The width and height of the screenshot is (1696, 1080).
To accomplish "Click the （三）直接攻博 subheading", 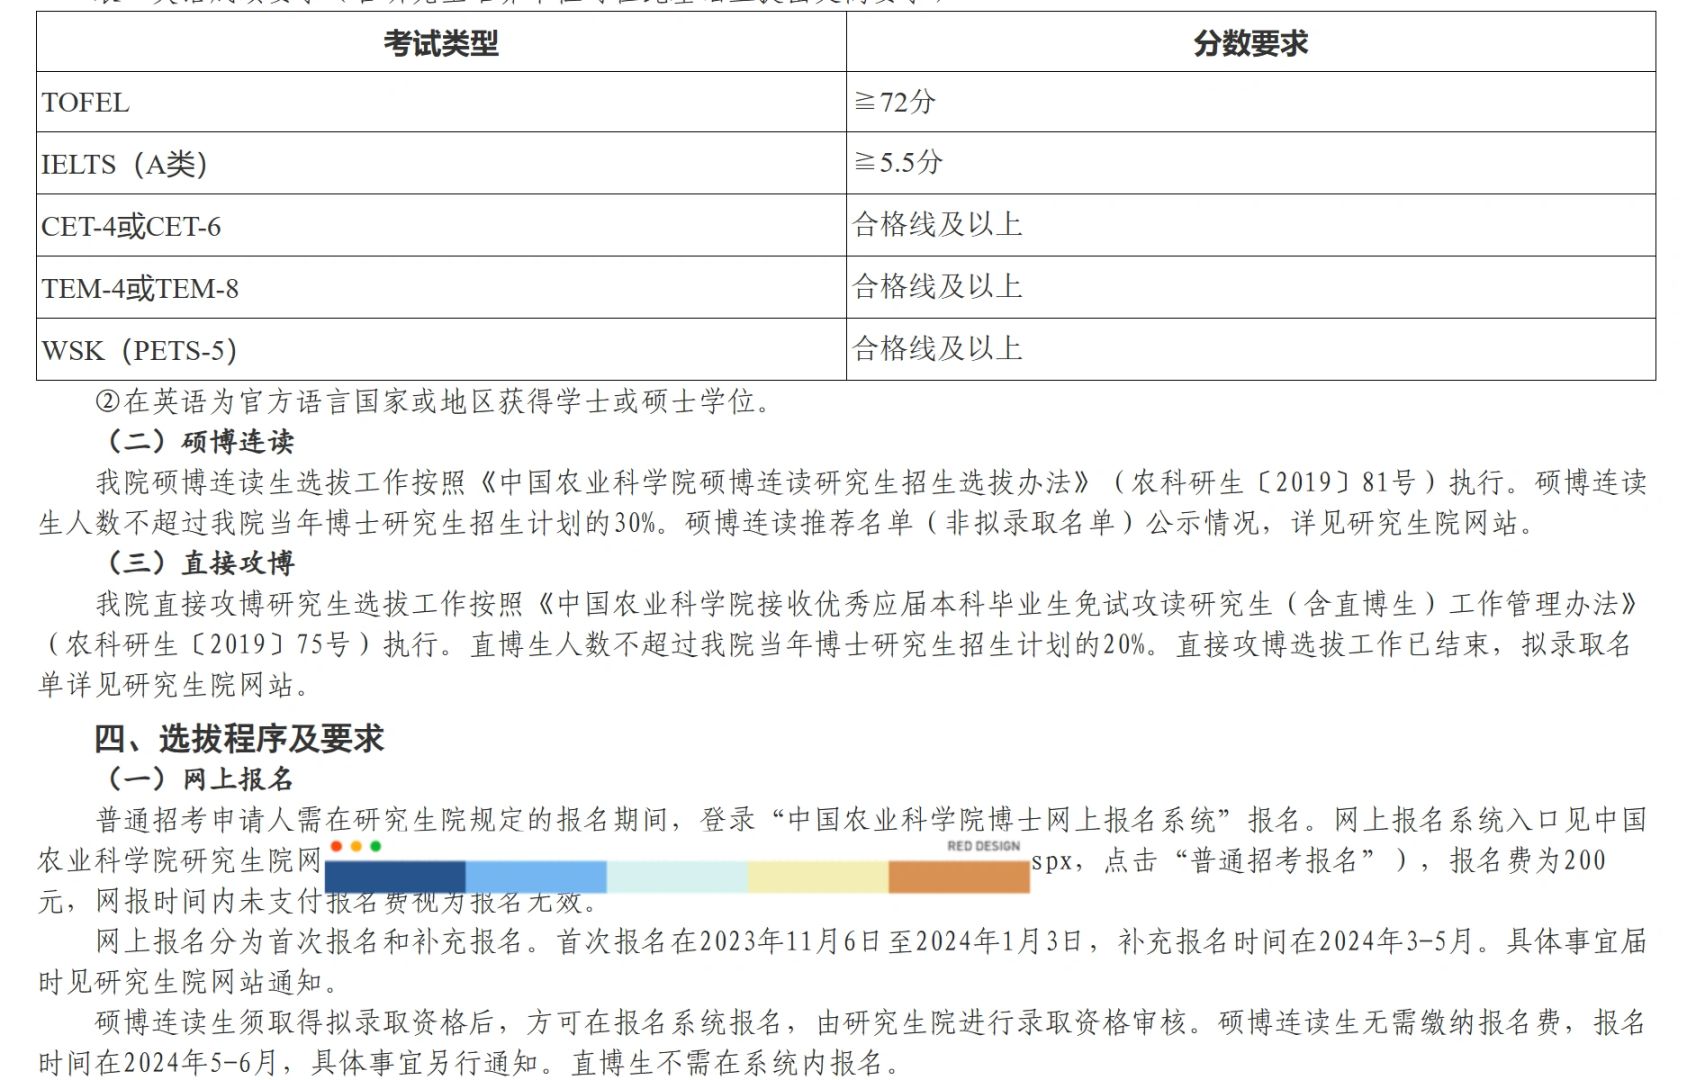I will (x=199, y=563).
